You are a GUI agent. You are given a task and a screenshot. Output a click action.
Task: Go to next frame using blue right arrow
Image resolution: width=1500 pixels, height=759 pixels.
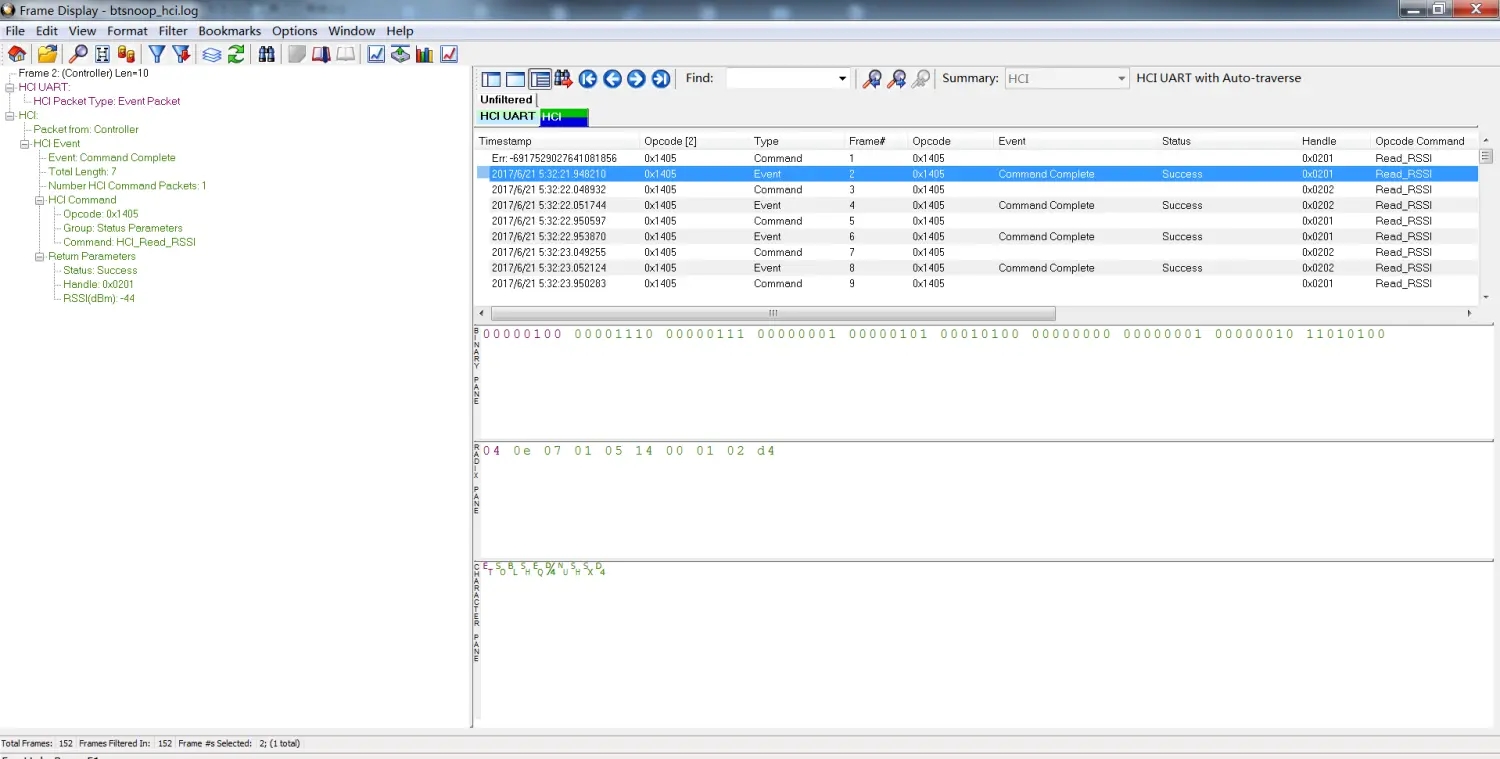636,79
